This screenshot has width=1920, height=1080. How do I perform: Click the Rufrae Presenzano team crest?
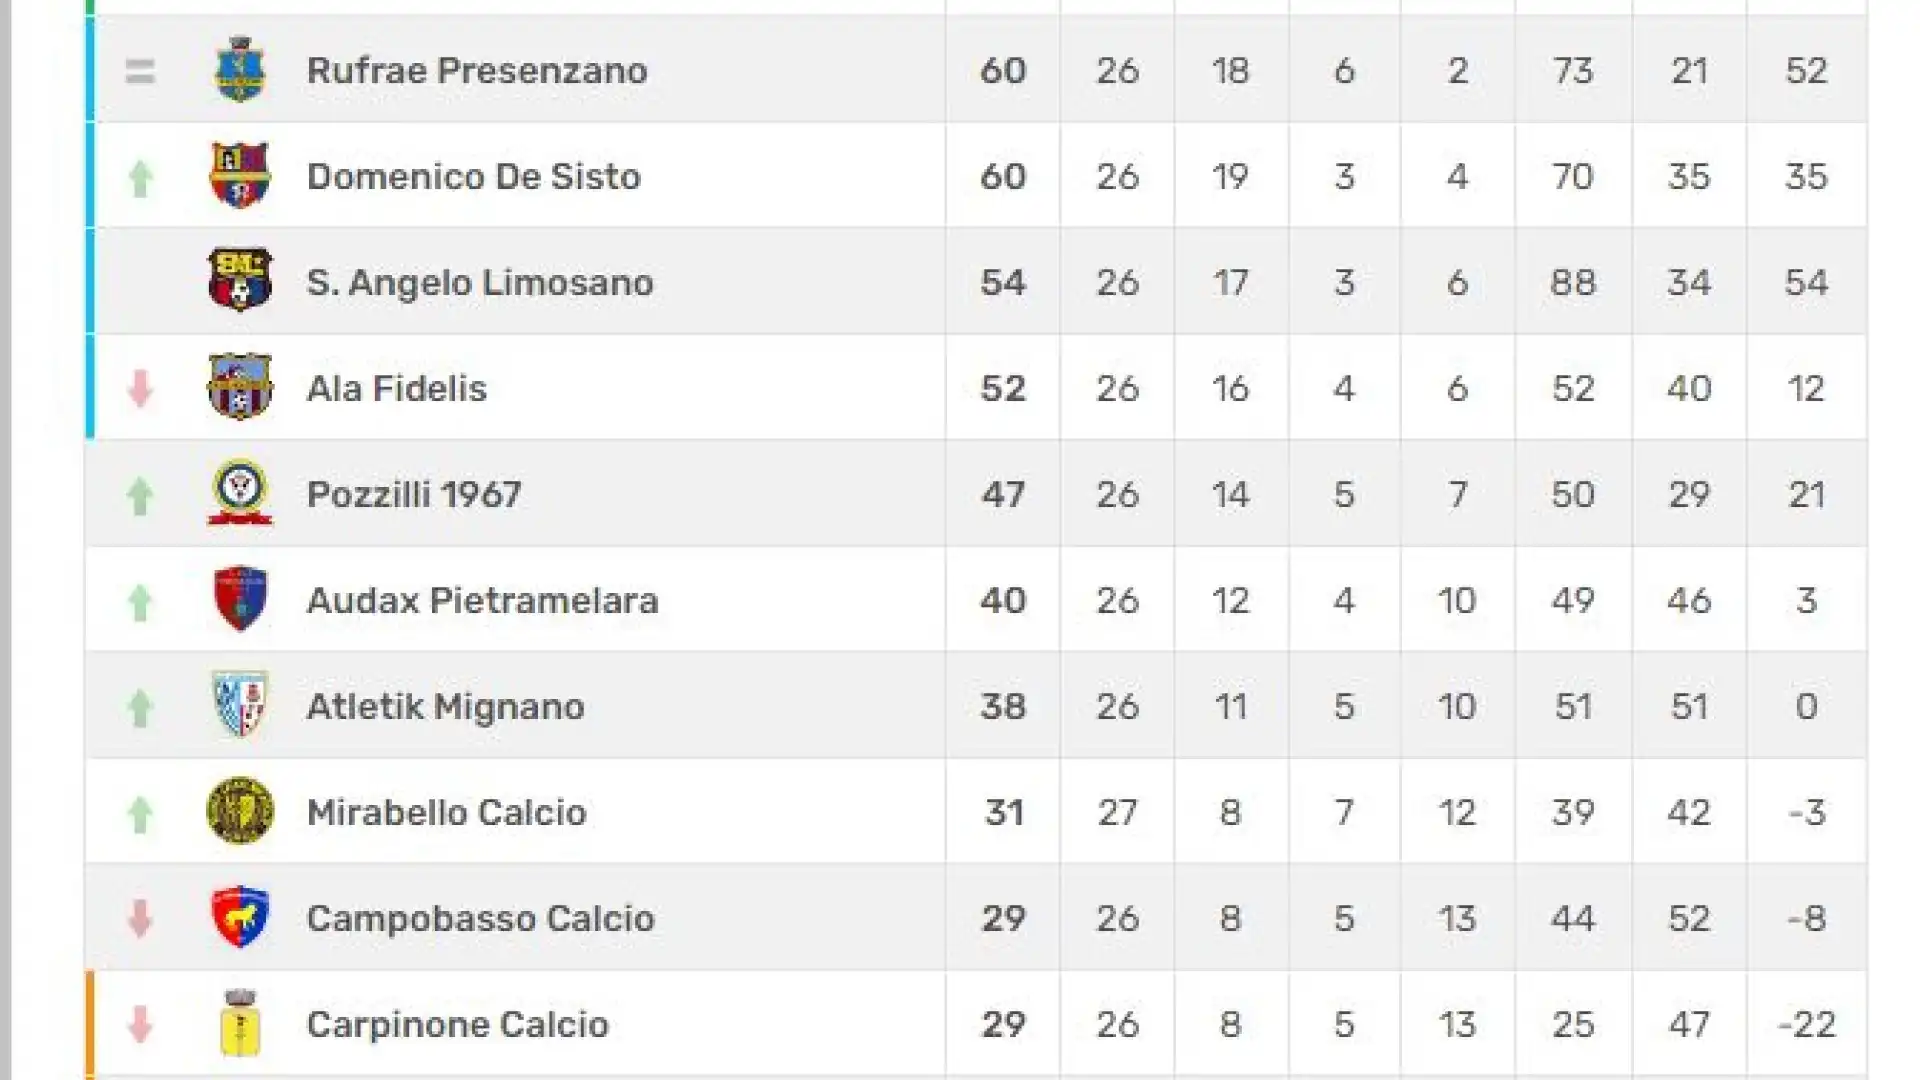[x=240, y=70]
